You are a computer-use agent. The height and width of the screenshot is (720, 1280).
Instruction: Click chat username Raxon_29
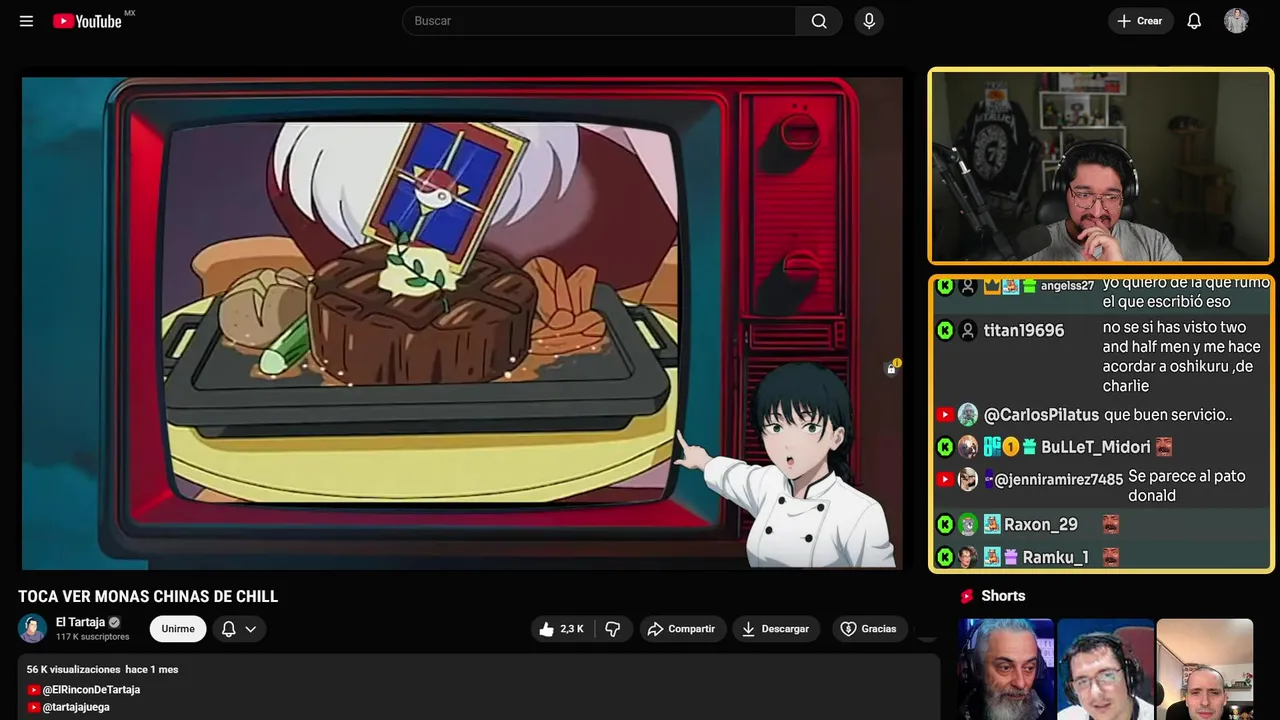1041,524
